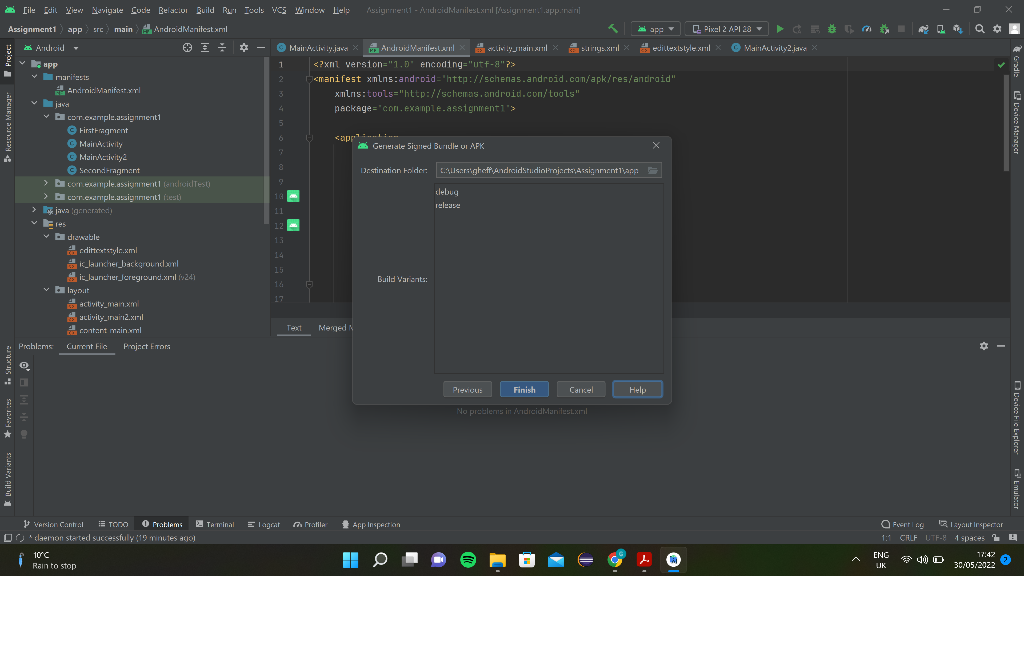Collapse all in project panel
Screen dimensions: 1024x645
pyautogui.click(x=222, y=48)
